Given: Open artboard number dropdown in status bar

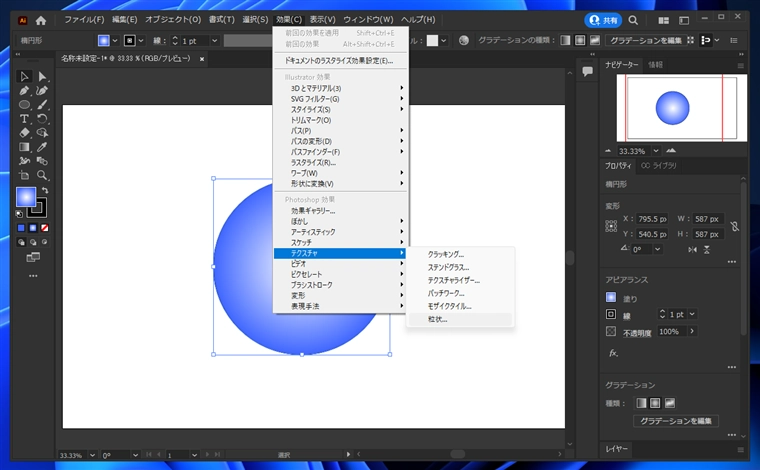Looking at the screenshot, I should [194, 455].
